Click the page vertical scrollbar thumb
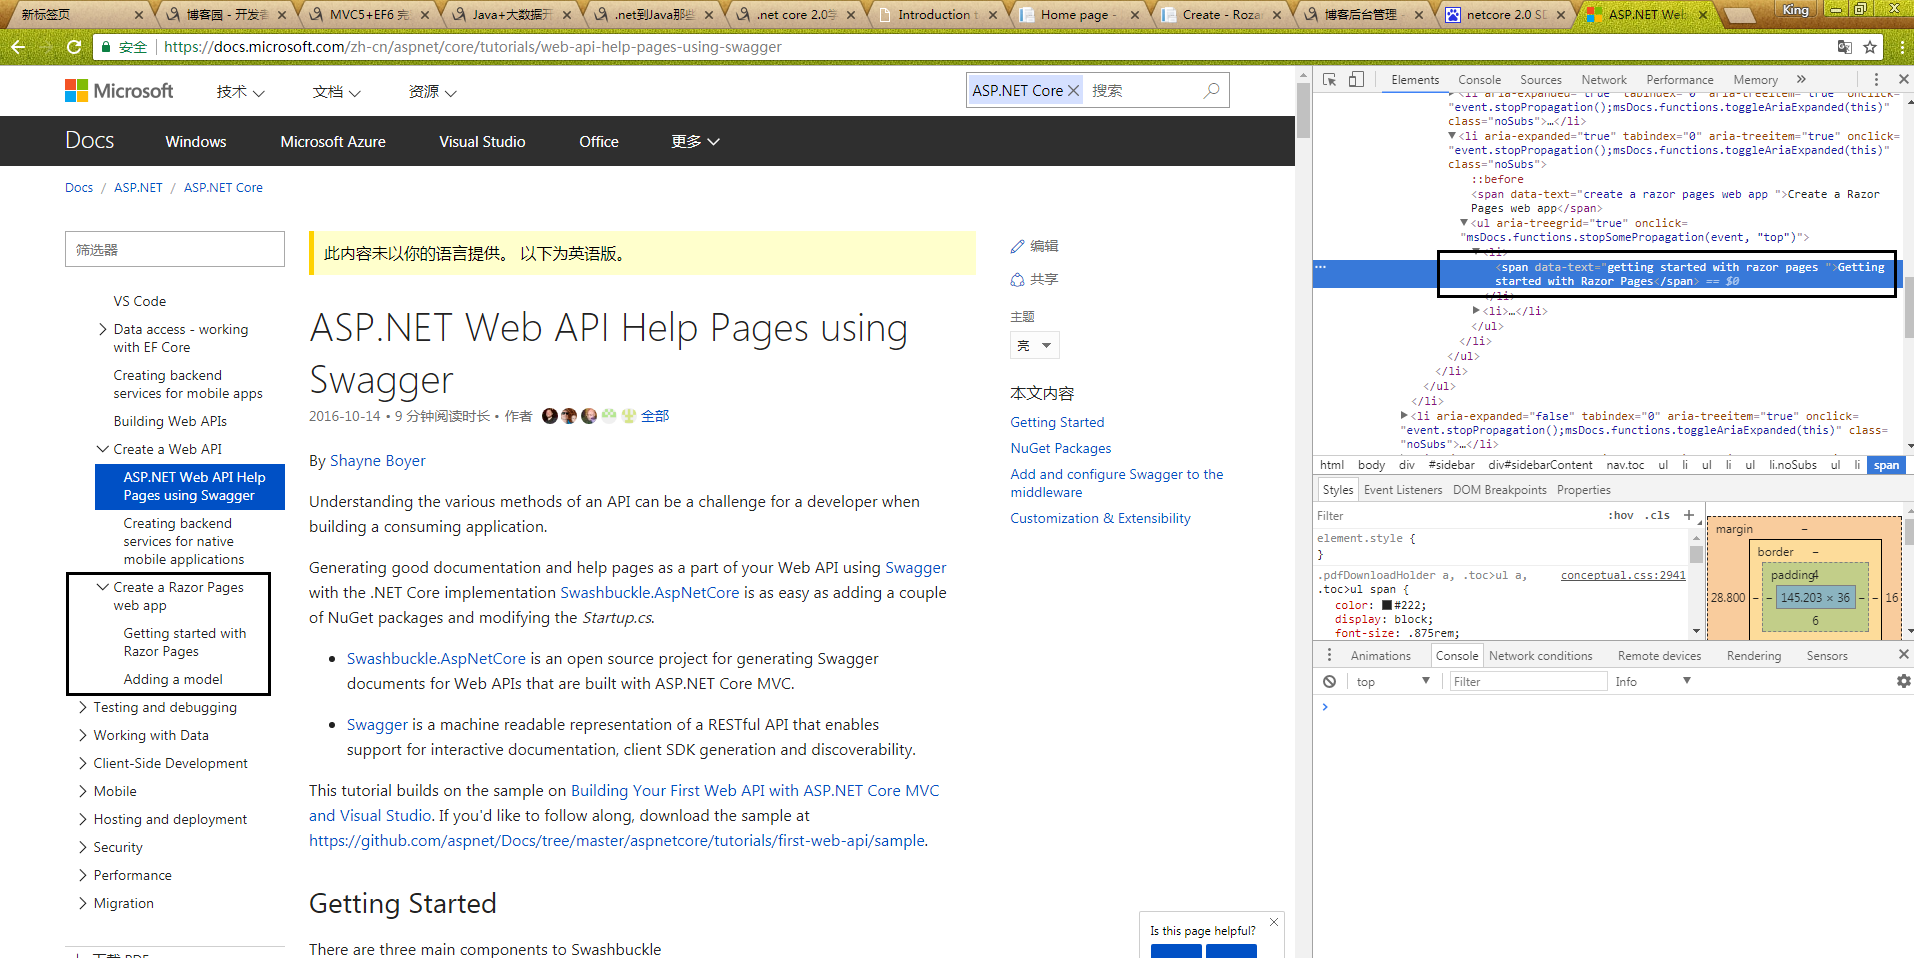 (1303, 110)
